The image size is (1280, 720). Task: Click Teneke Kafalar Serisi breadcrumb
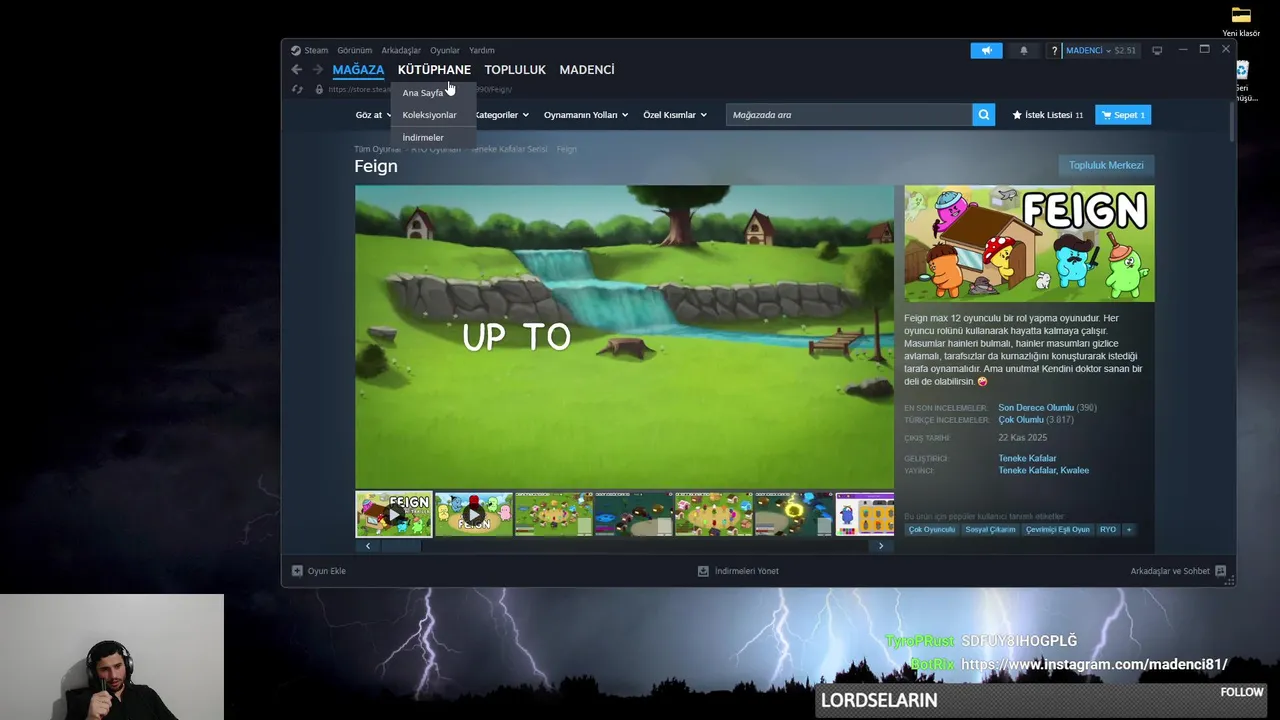coord(509,149)
